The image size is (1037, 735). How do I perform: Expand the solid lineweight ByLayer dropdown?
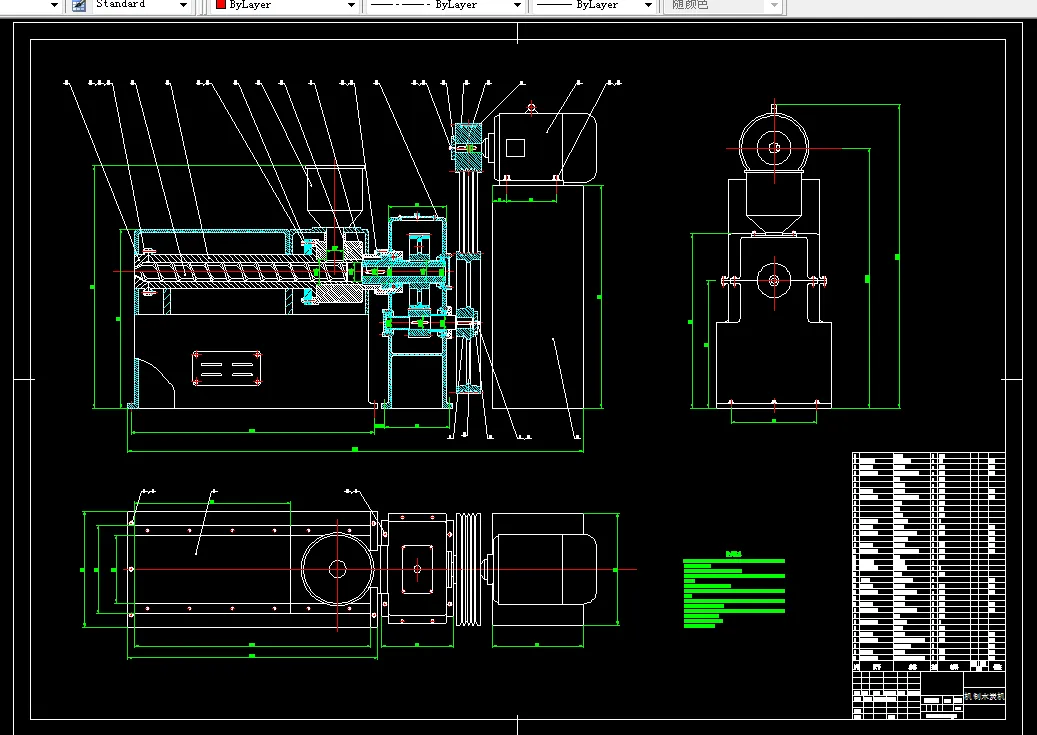[648, 5]
